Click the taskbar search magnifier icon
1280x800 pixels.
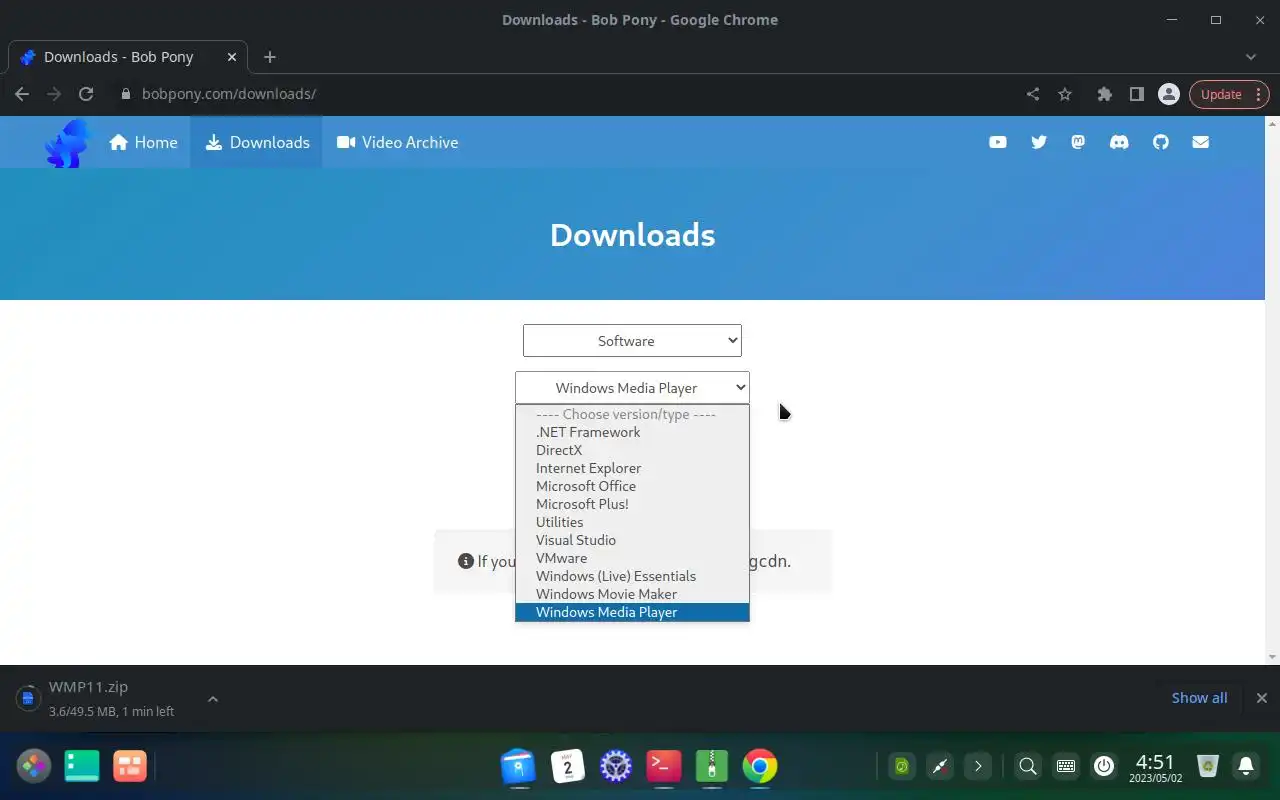pos(1027,767)
